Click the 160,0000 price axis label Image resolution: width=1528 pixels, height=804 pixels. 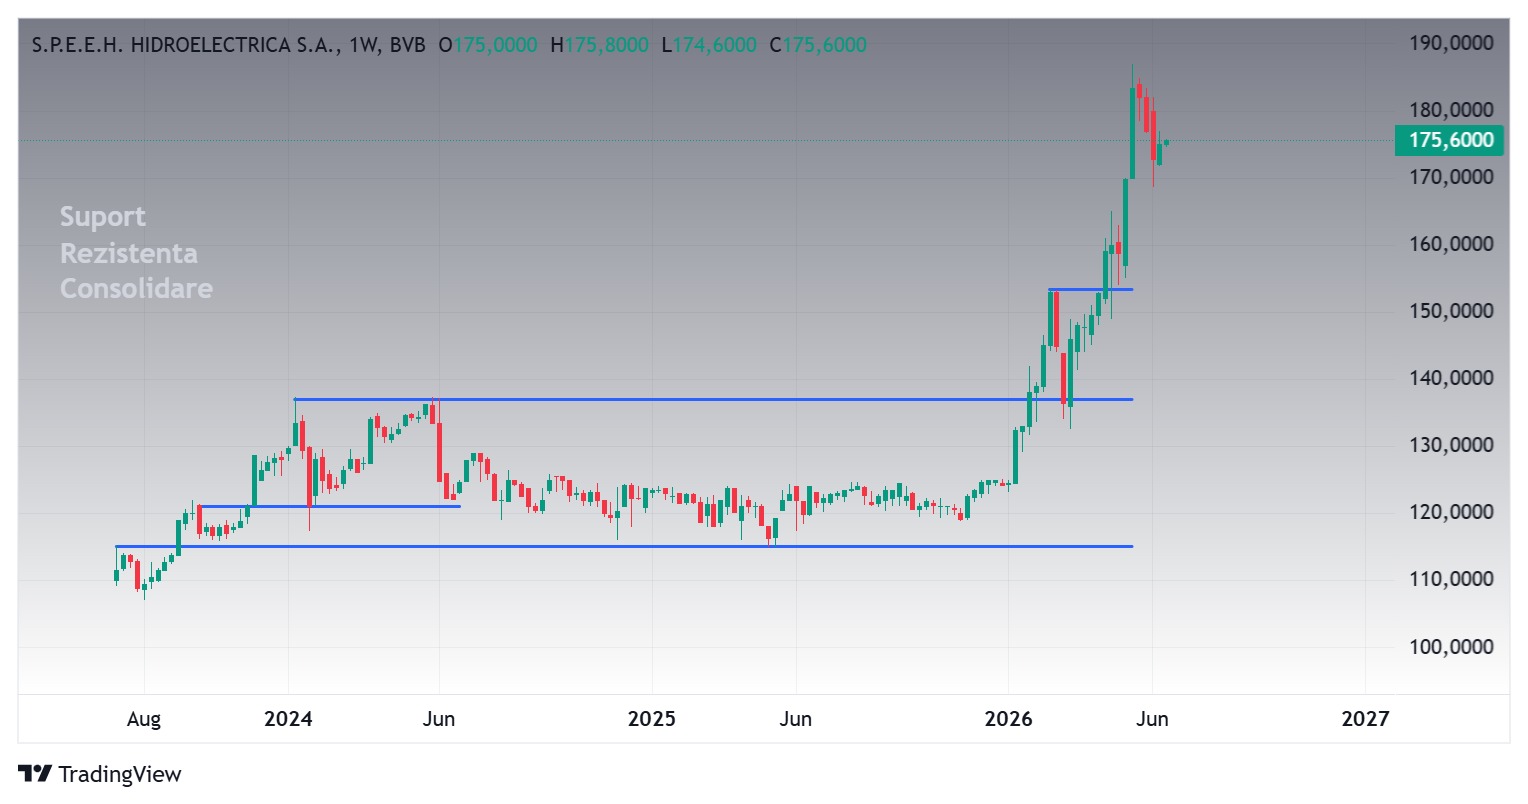1451,244
